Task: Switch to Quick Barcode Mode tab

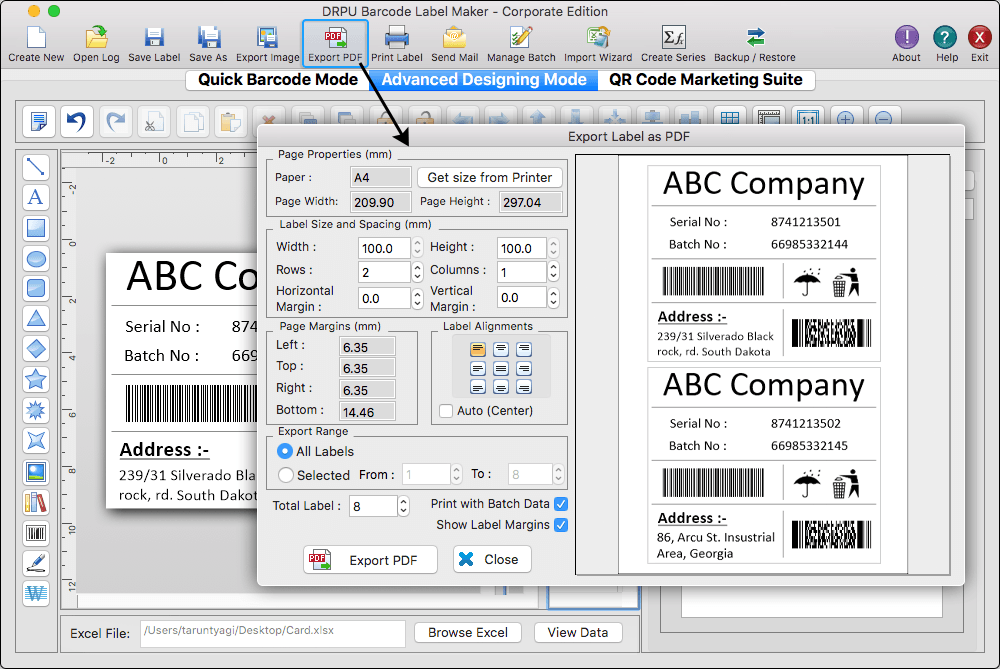Action: tap(277, 80)
